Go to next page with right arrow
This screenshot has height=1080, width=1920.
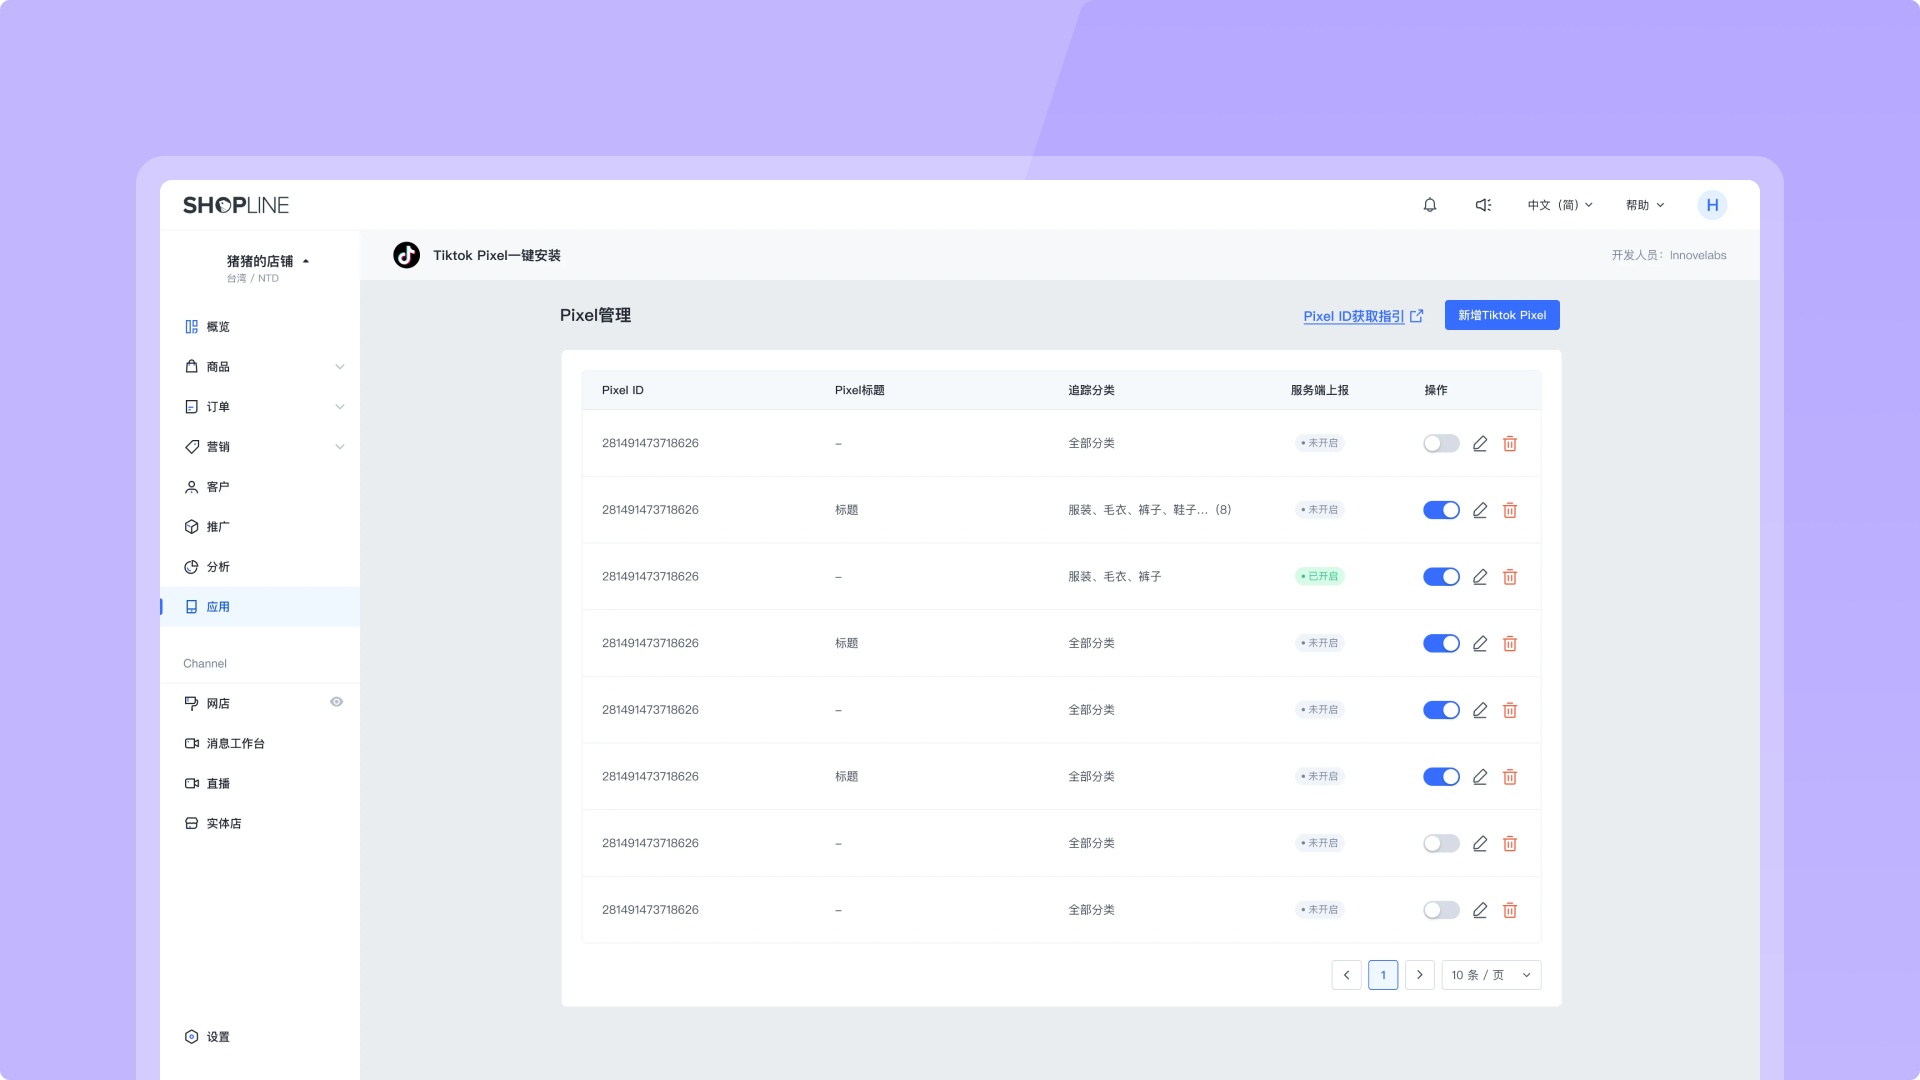(1419, 975)
